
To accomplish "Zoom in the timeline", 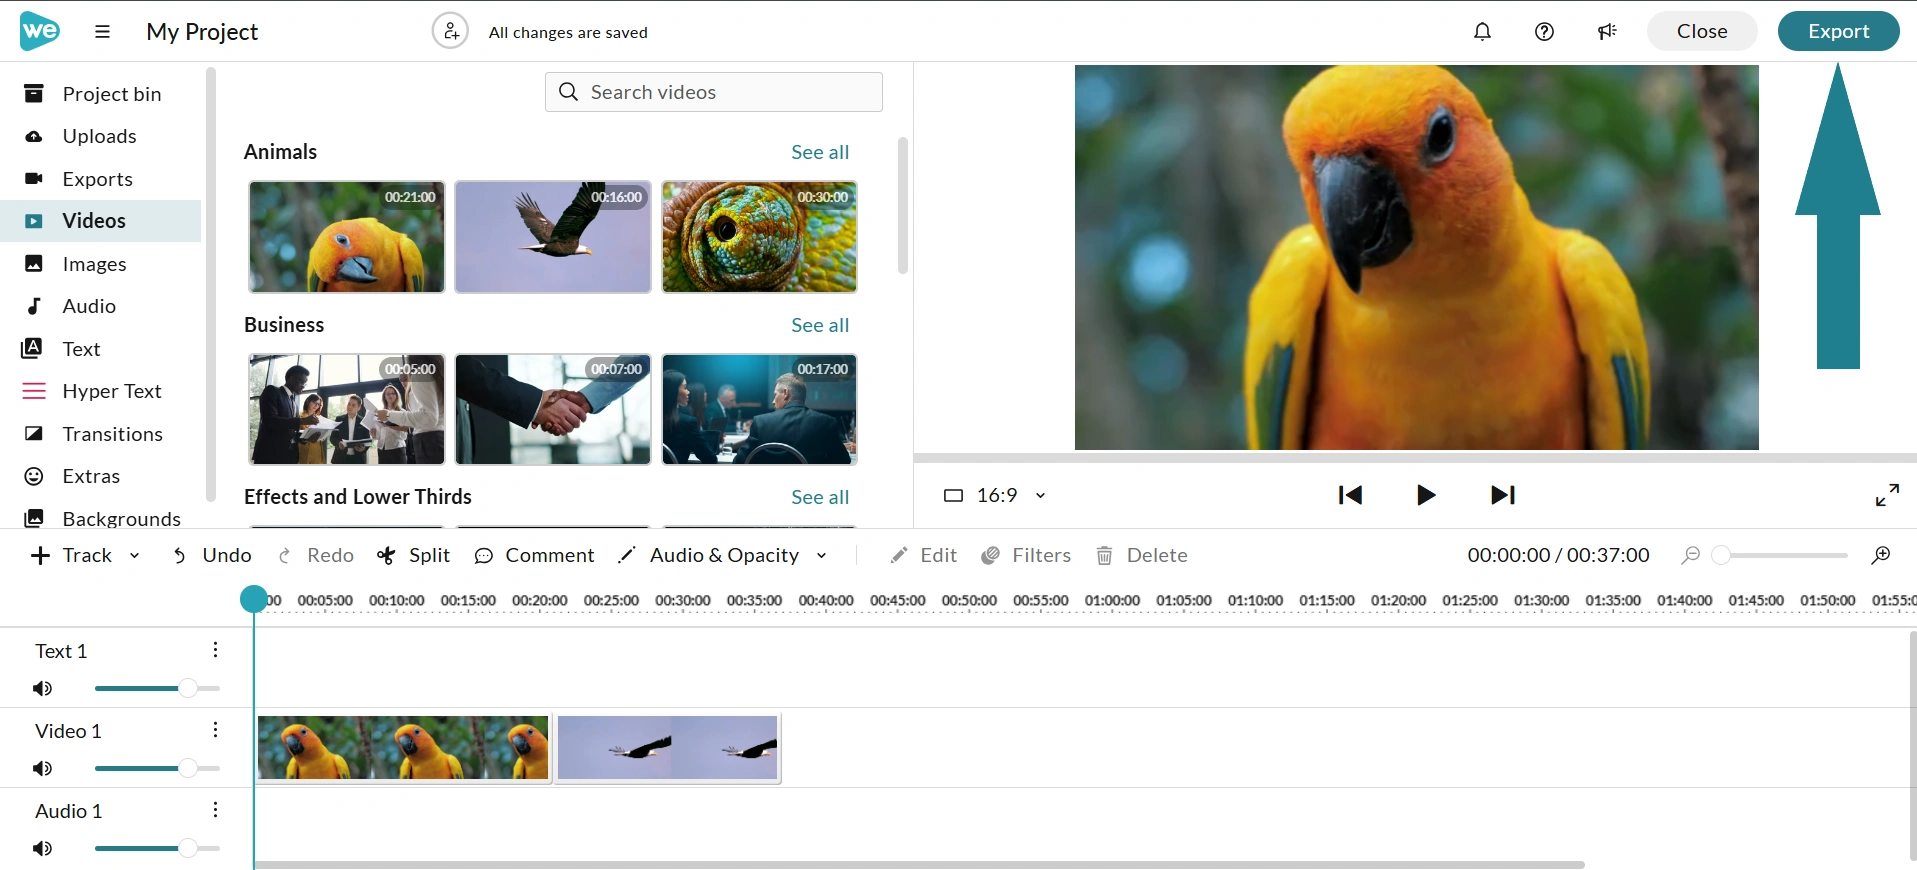I will click(x=1881, y=555).
